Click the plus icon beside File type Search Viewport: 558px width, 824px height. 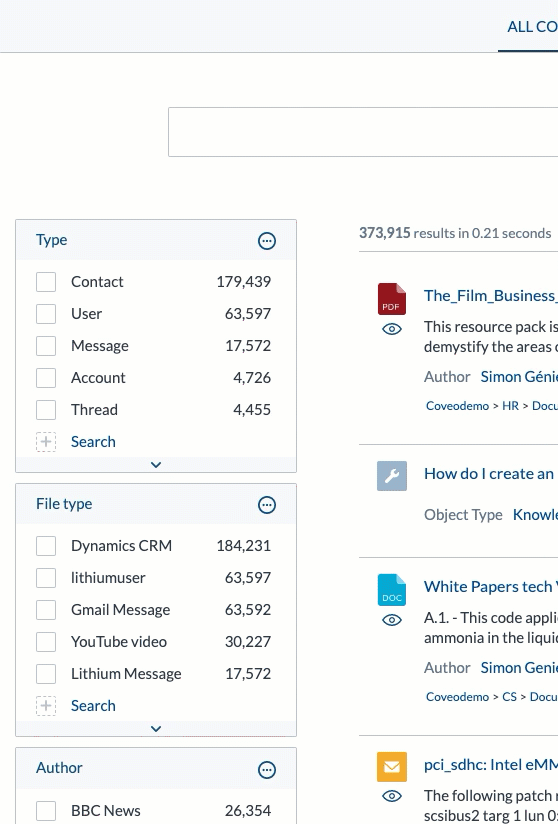[46, 705]
